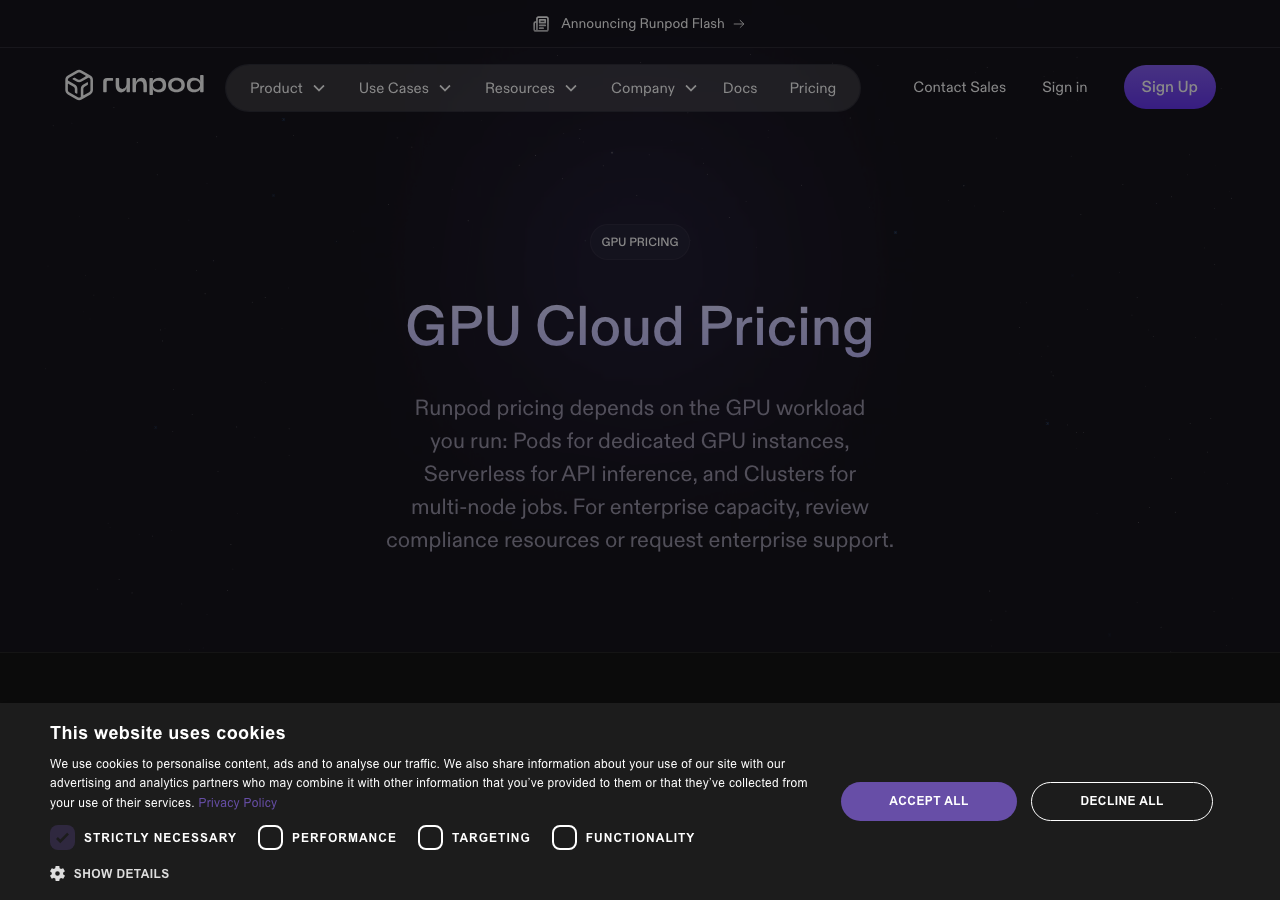Expand the Resources chevron
1280x900 pixels.
click(571, 88)
